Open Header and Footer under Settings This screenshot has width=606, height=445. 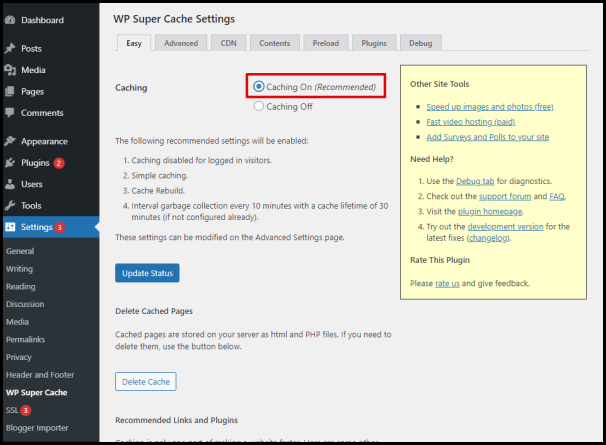(40, 375)
